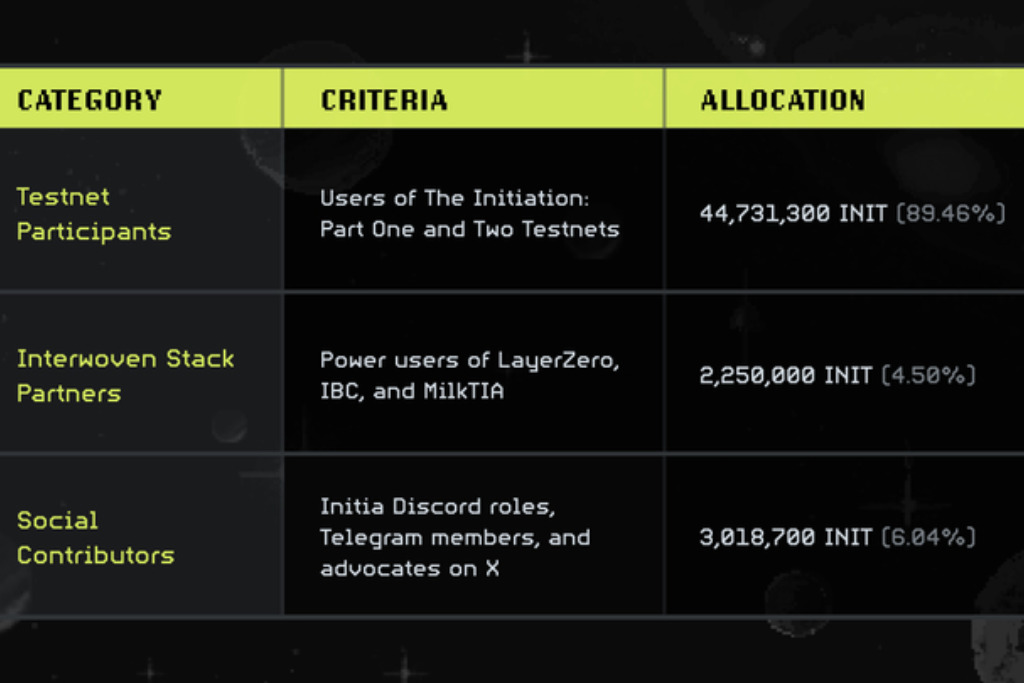Click the 4.50% percentage figure
This screenshot has width=1024, height=683.
[928, 375]
